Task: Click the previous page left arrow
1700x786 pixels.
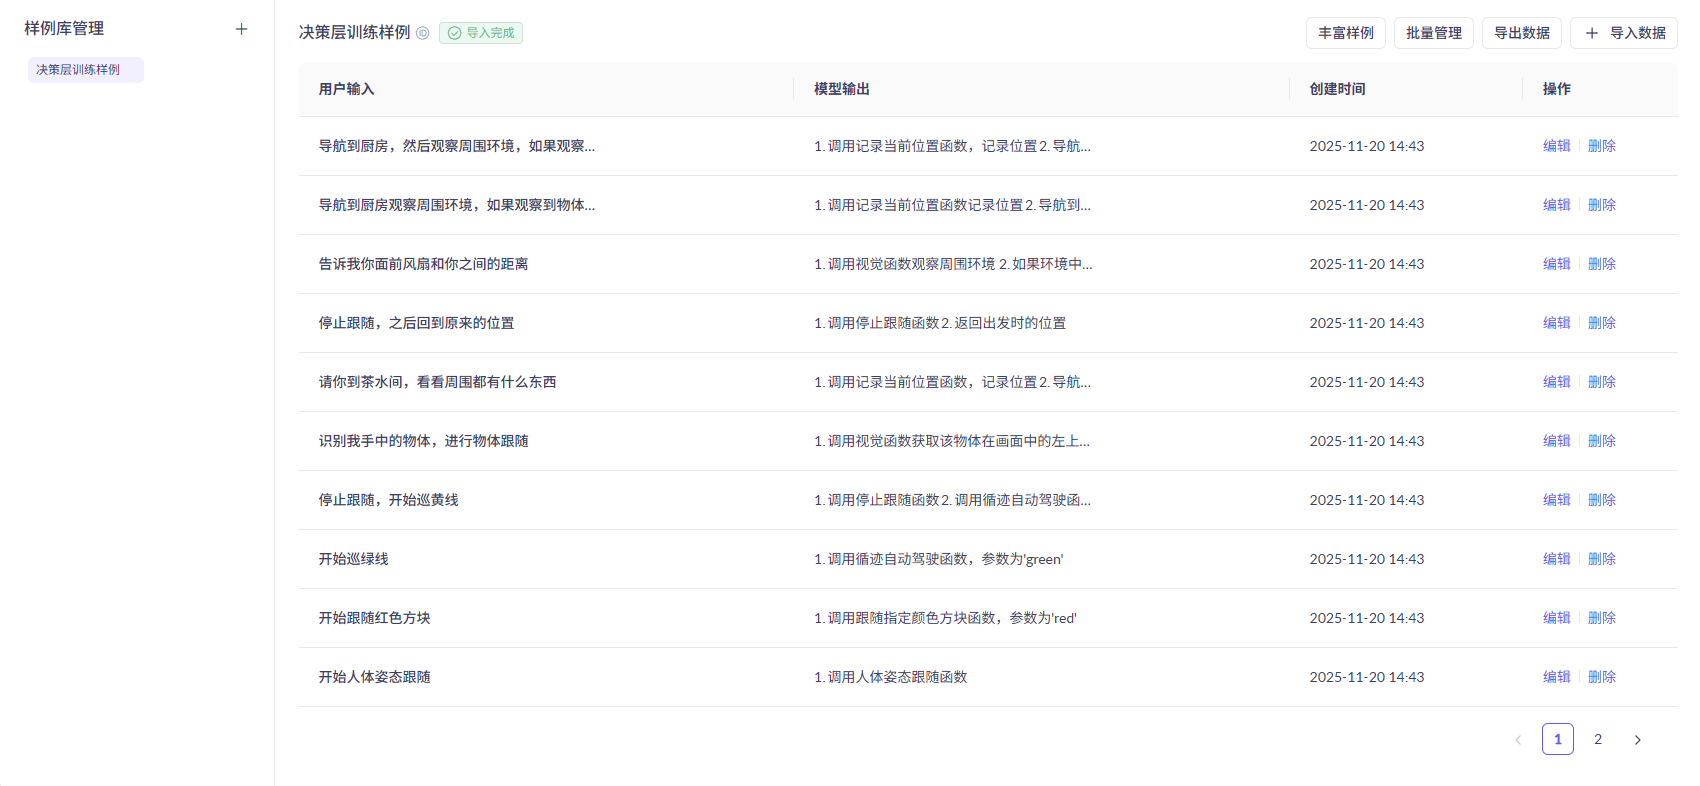Action: pos(1518,740)
